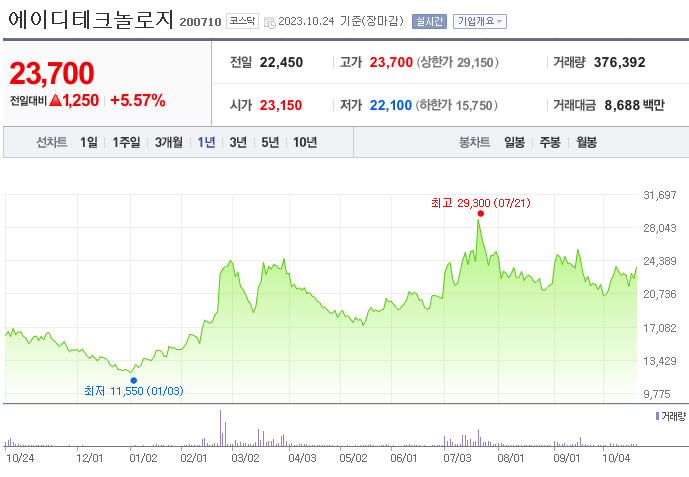This screenshot has width=689, height=477.
Task: Switch to the 3개월 chart period
Action: 169,142
